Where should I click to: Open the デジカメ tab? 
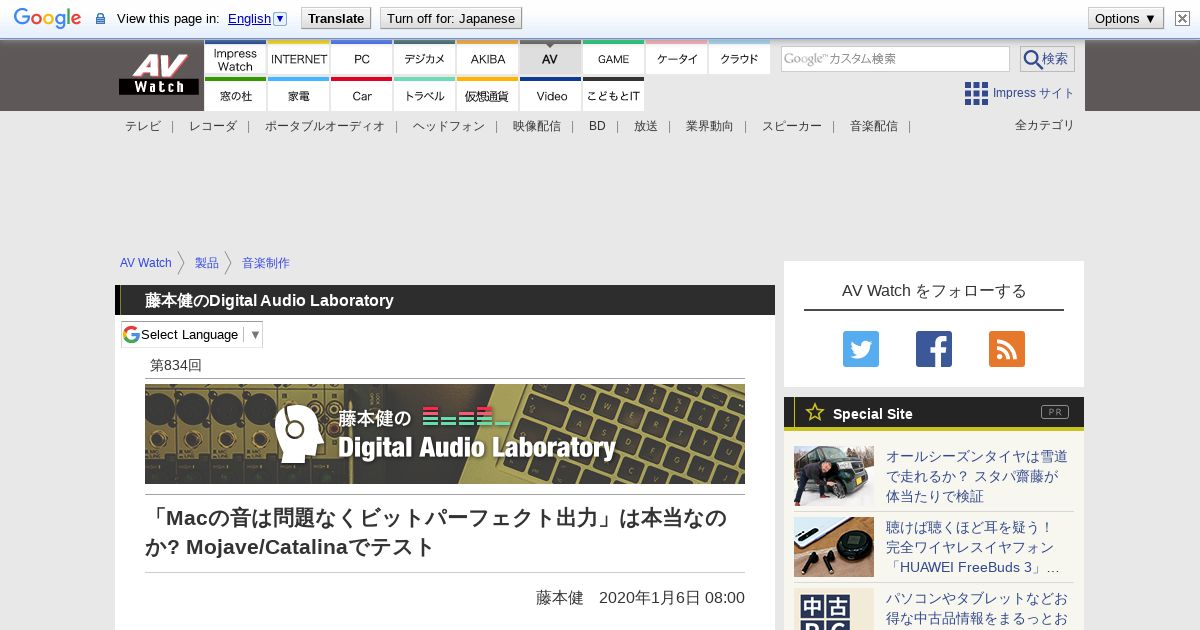424,59
